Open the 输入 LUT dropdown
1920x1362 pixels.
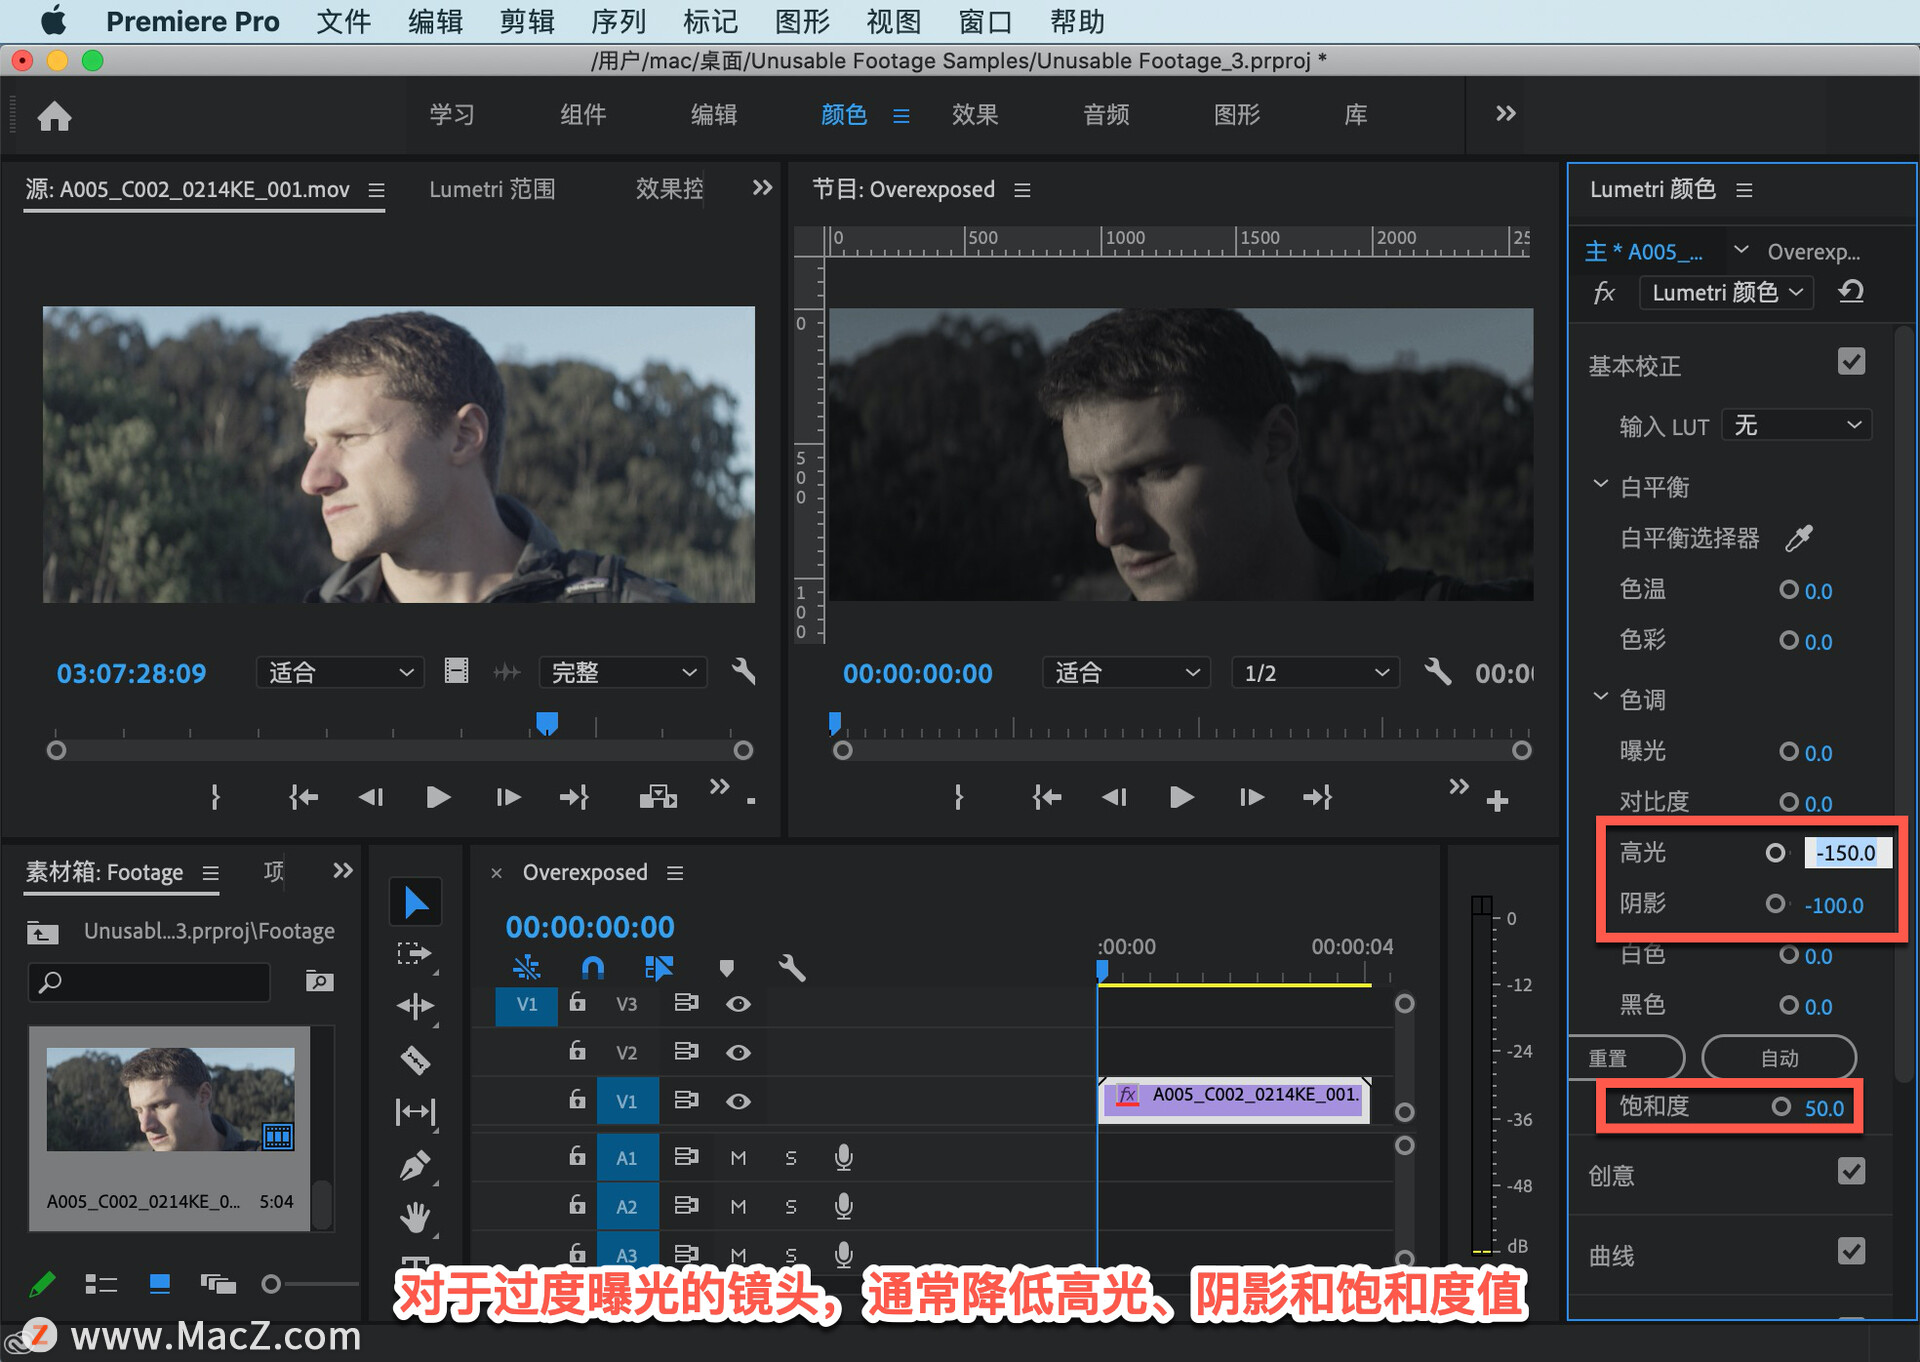pos(1797,426)
